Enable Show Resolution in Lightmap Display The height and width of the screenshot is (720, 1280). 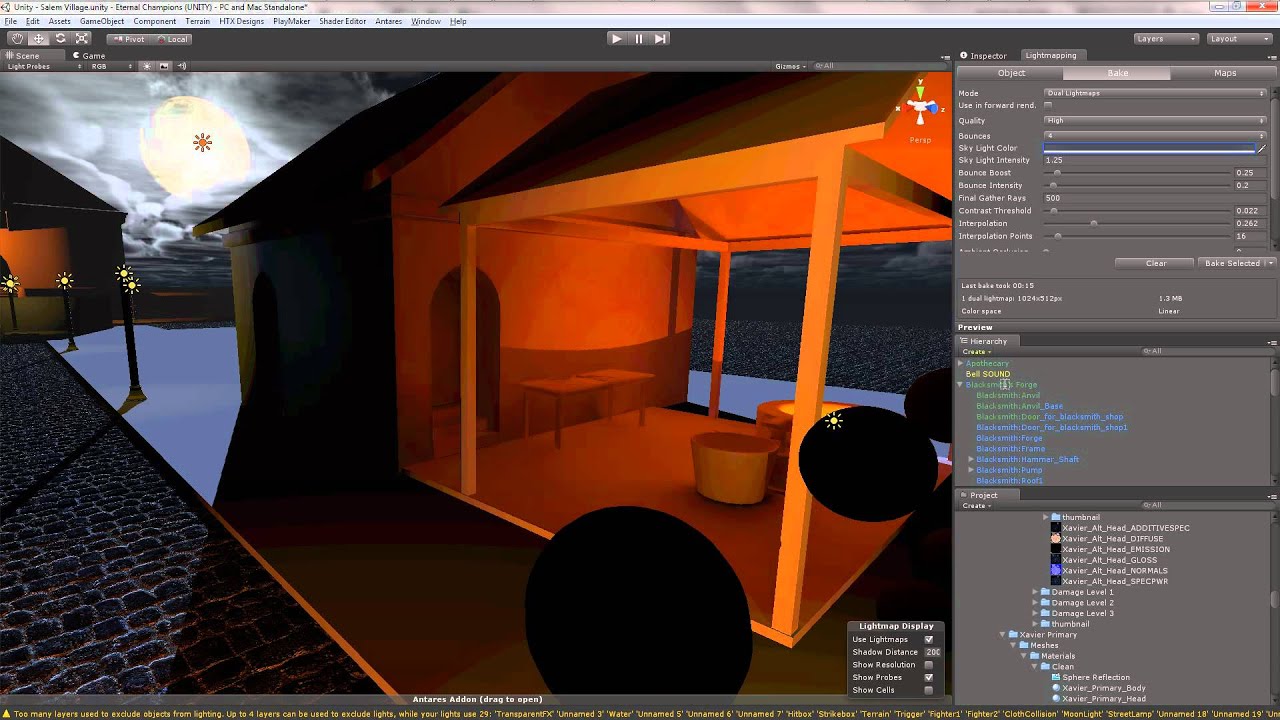click(x=928, y=664)
